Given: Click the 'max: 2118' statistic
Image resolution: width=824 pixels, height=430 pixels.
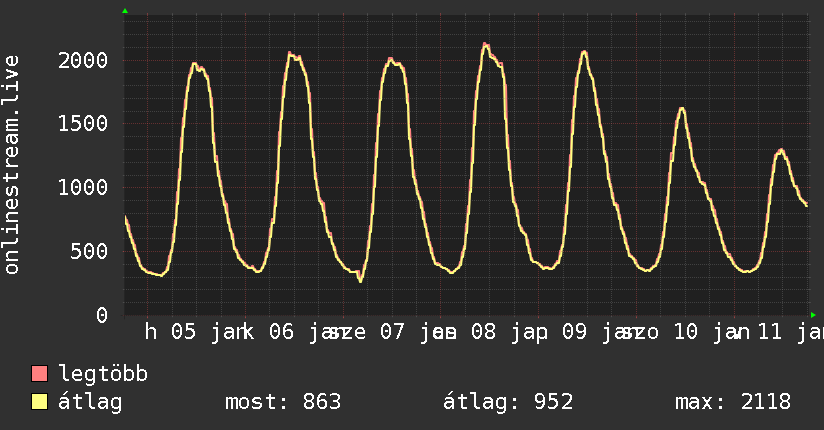Looking at the screenshot, I should pyautogui.click(x=733, y=402).
